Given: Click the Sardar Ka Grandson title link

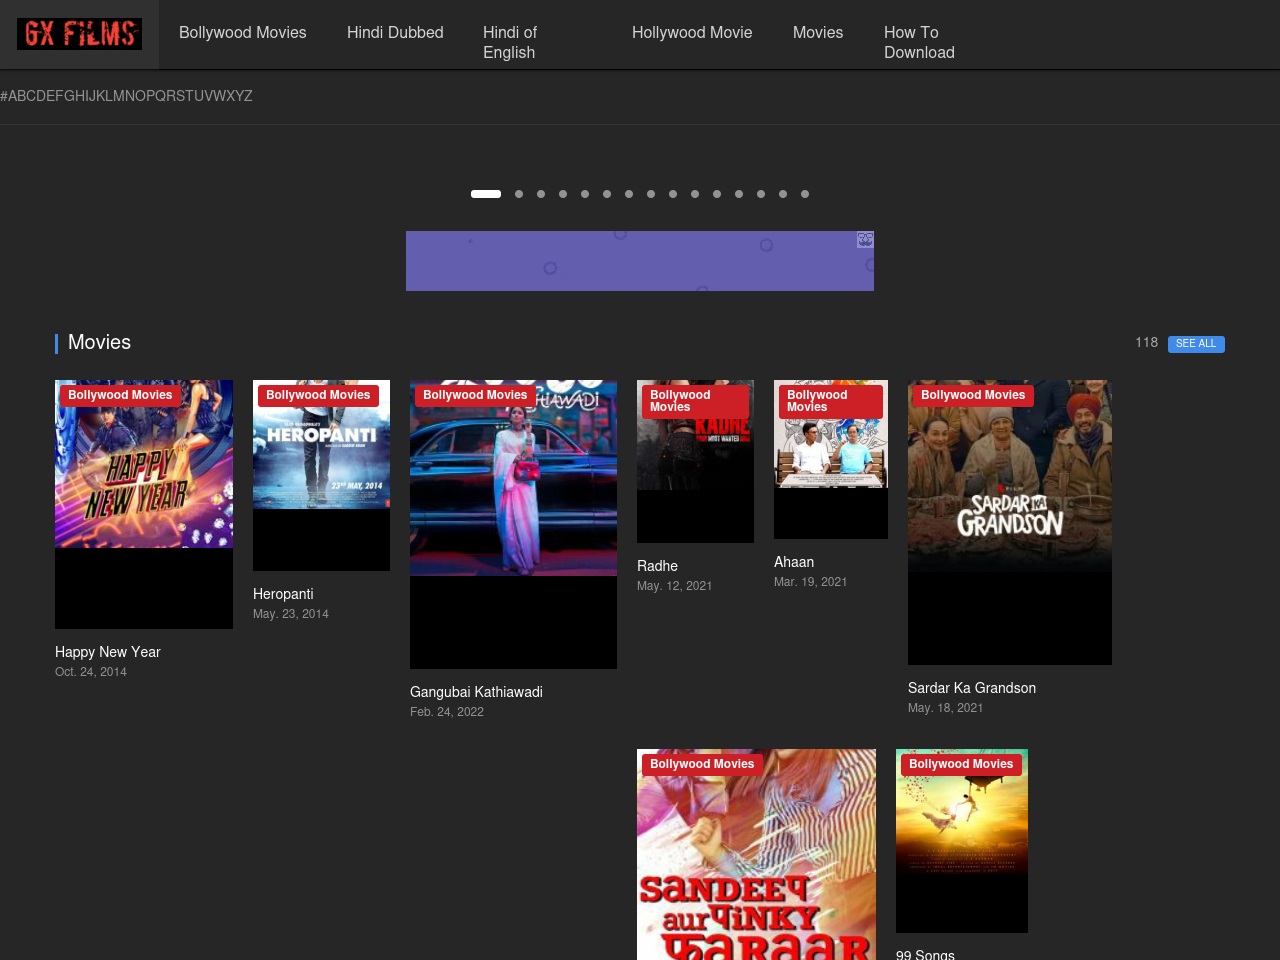Looking at the screenshot, I should pyautogui.click(x=972, y=688).
